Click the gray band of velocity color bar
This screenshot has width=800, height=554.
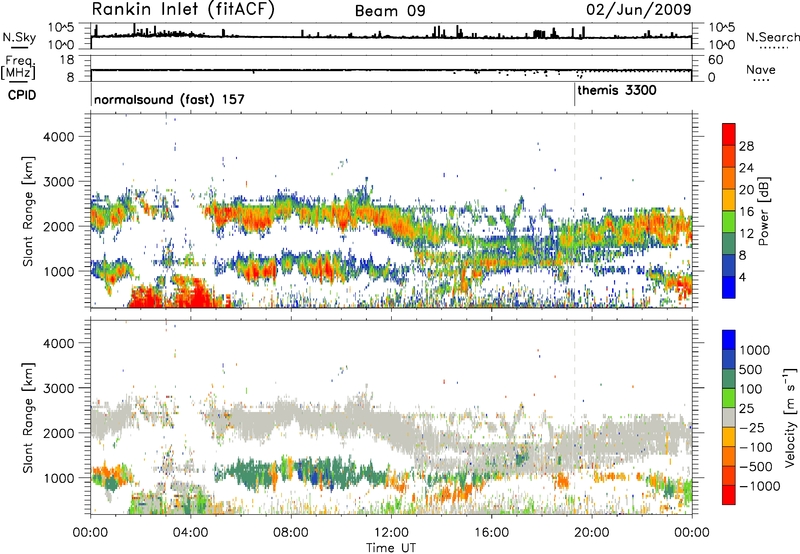click(729, 418)
